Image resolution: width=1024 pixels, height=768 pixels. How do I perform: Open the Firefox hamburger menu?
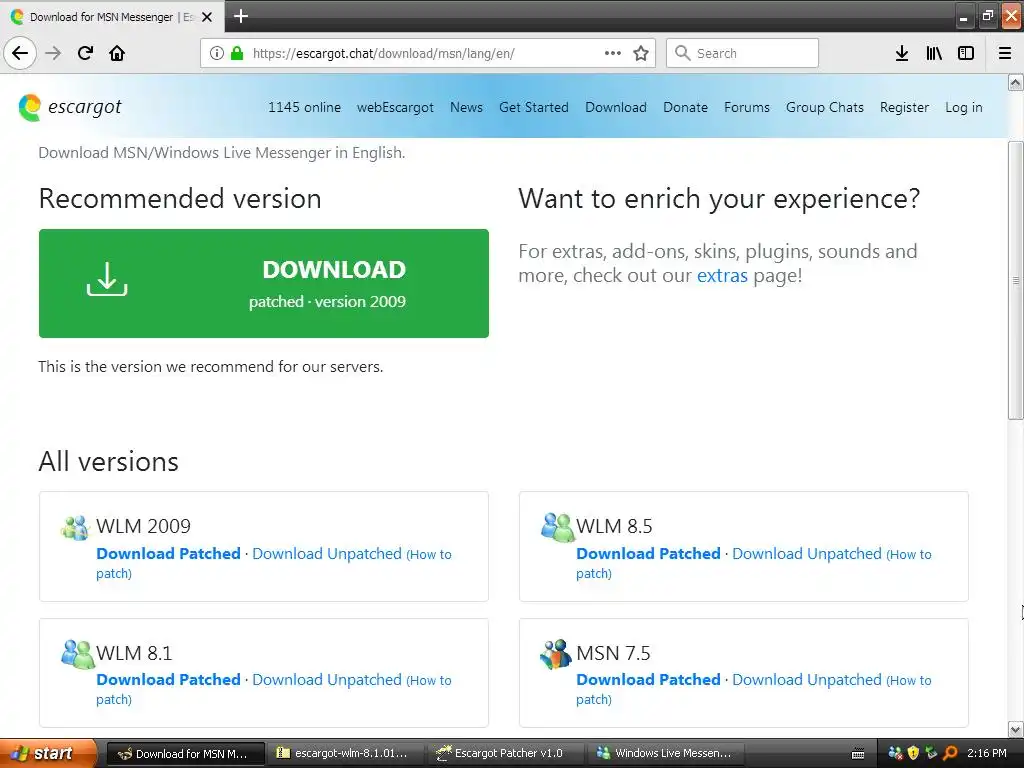click(x=1005, y=53)
